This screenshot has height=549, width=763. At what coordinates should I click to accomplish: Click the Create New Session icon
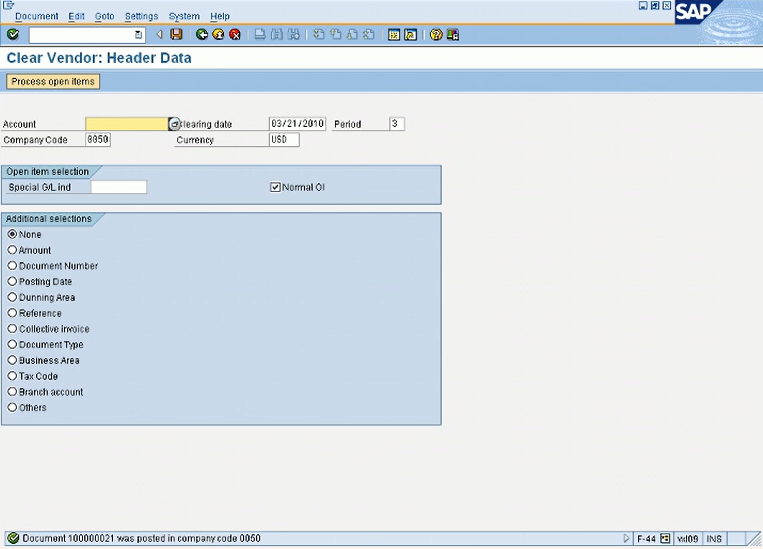click(394, 35)
